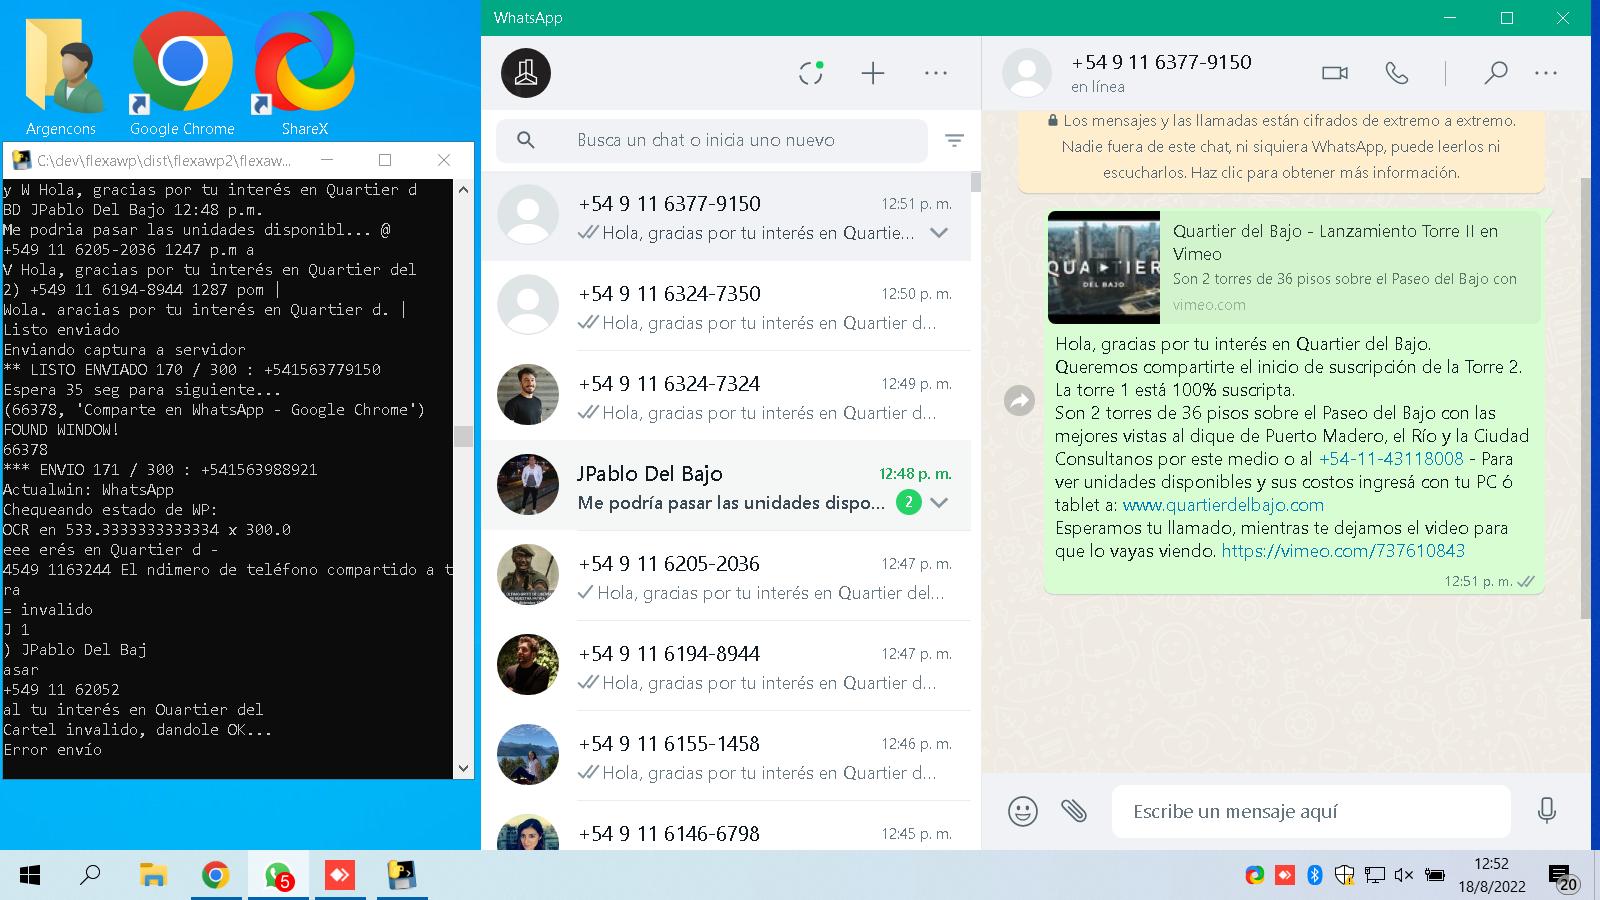
Task: Start a voice call in conversation header
Action: (x=1396, y=73)
